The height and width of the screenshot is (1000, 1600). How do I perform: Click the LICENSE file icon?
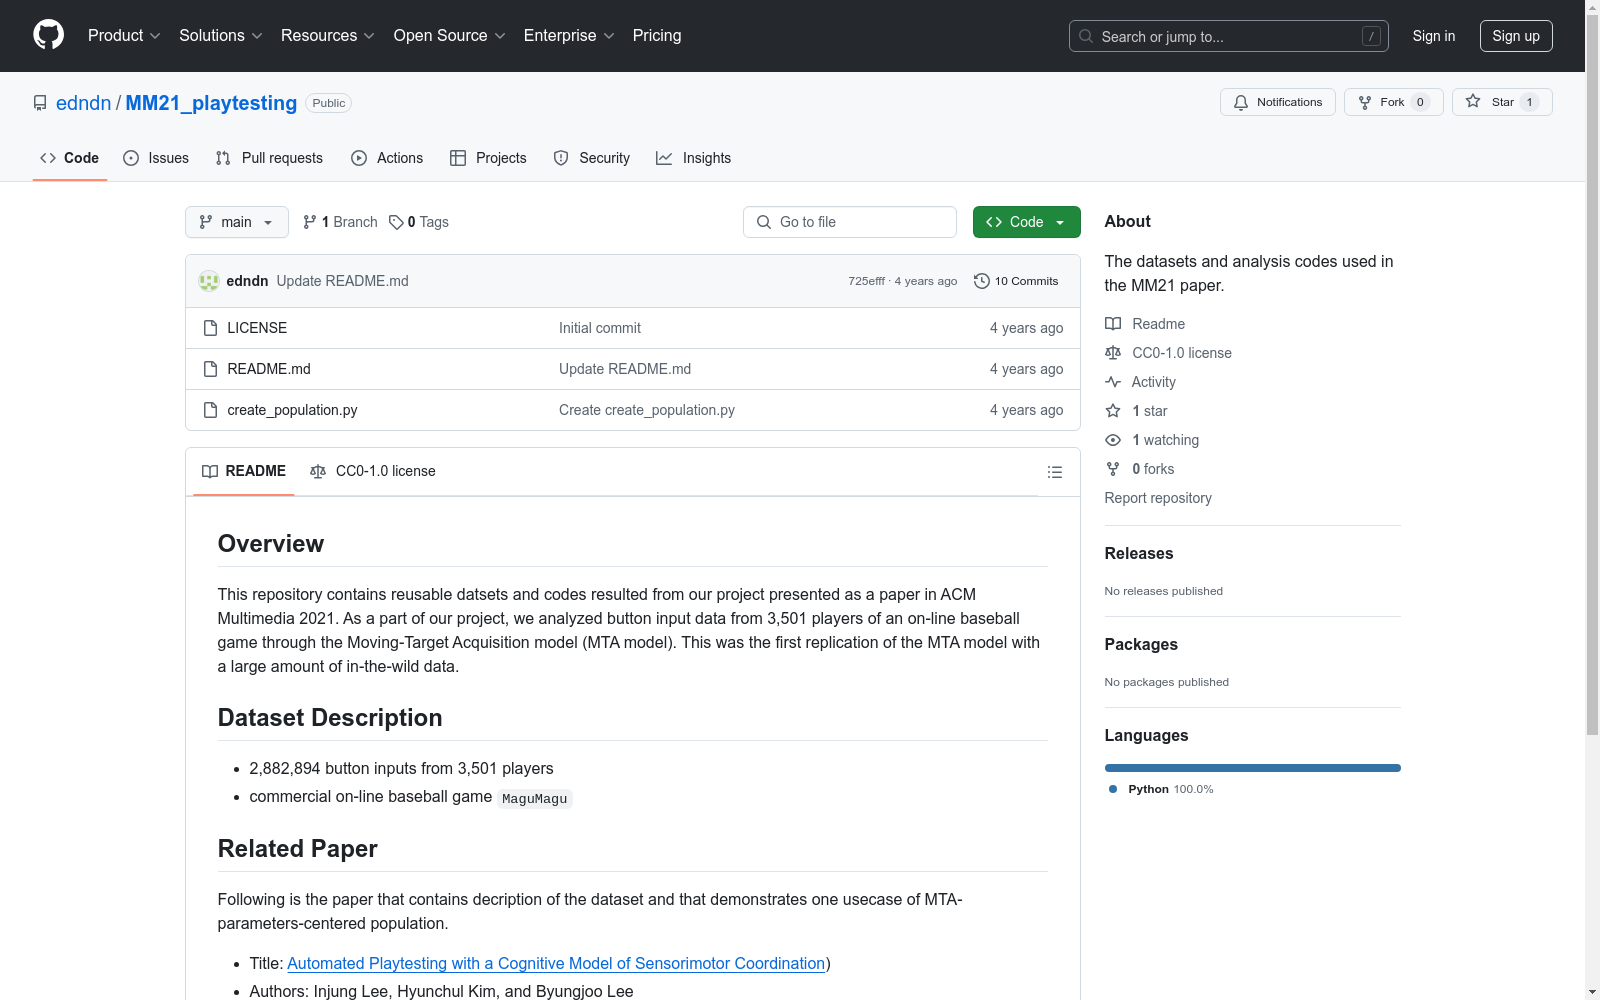click(x=210, y=328)
